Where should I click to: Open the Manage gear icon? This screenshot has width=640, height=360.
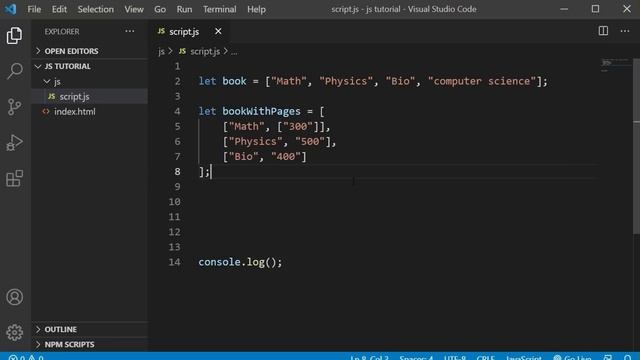pyautogui.click(x=14, y=332)
